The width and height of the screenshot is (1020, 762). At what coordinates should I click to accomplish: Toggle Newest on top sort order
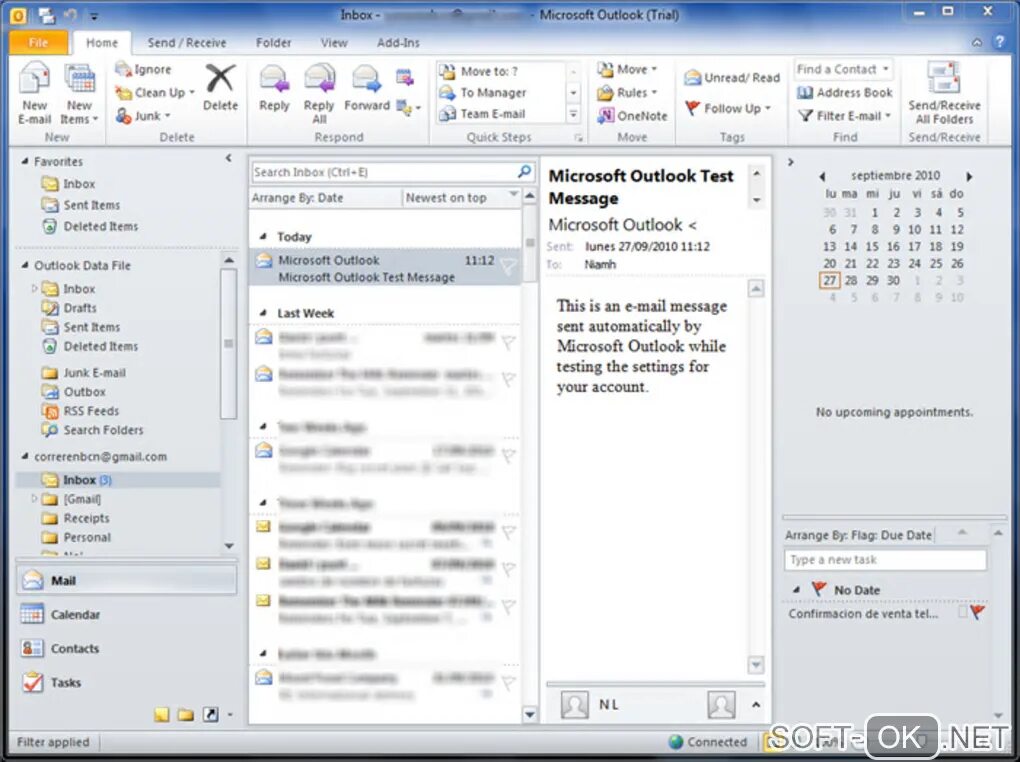pos(461,198)
